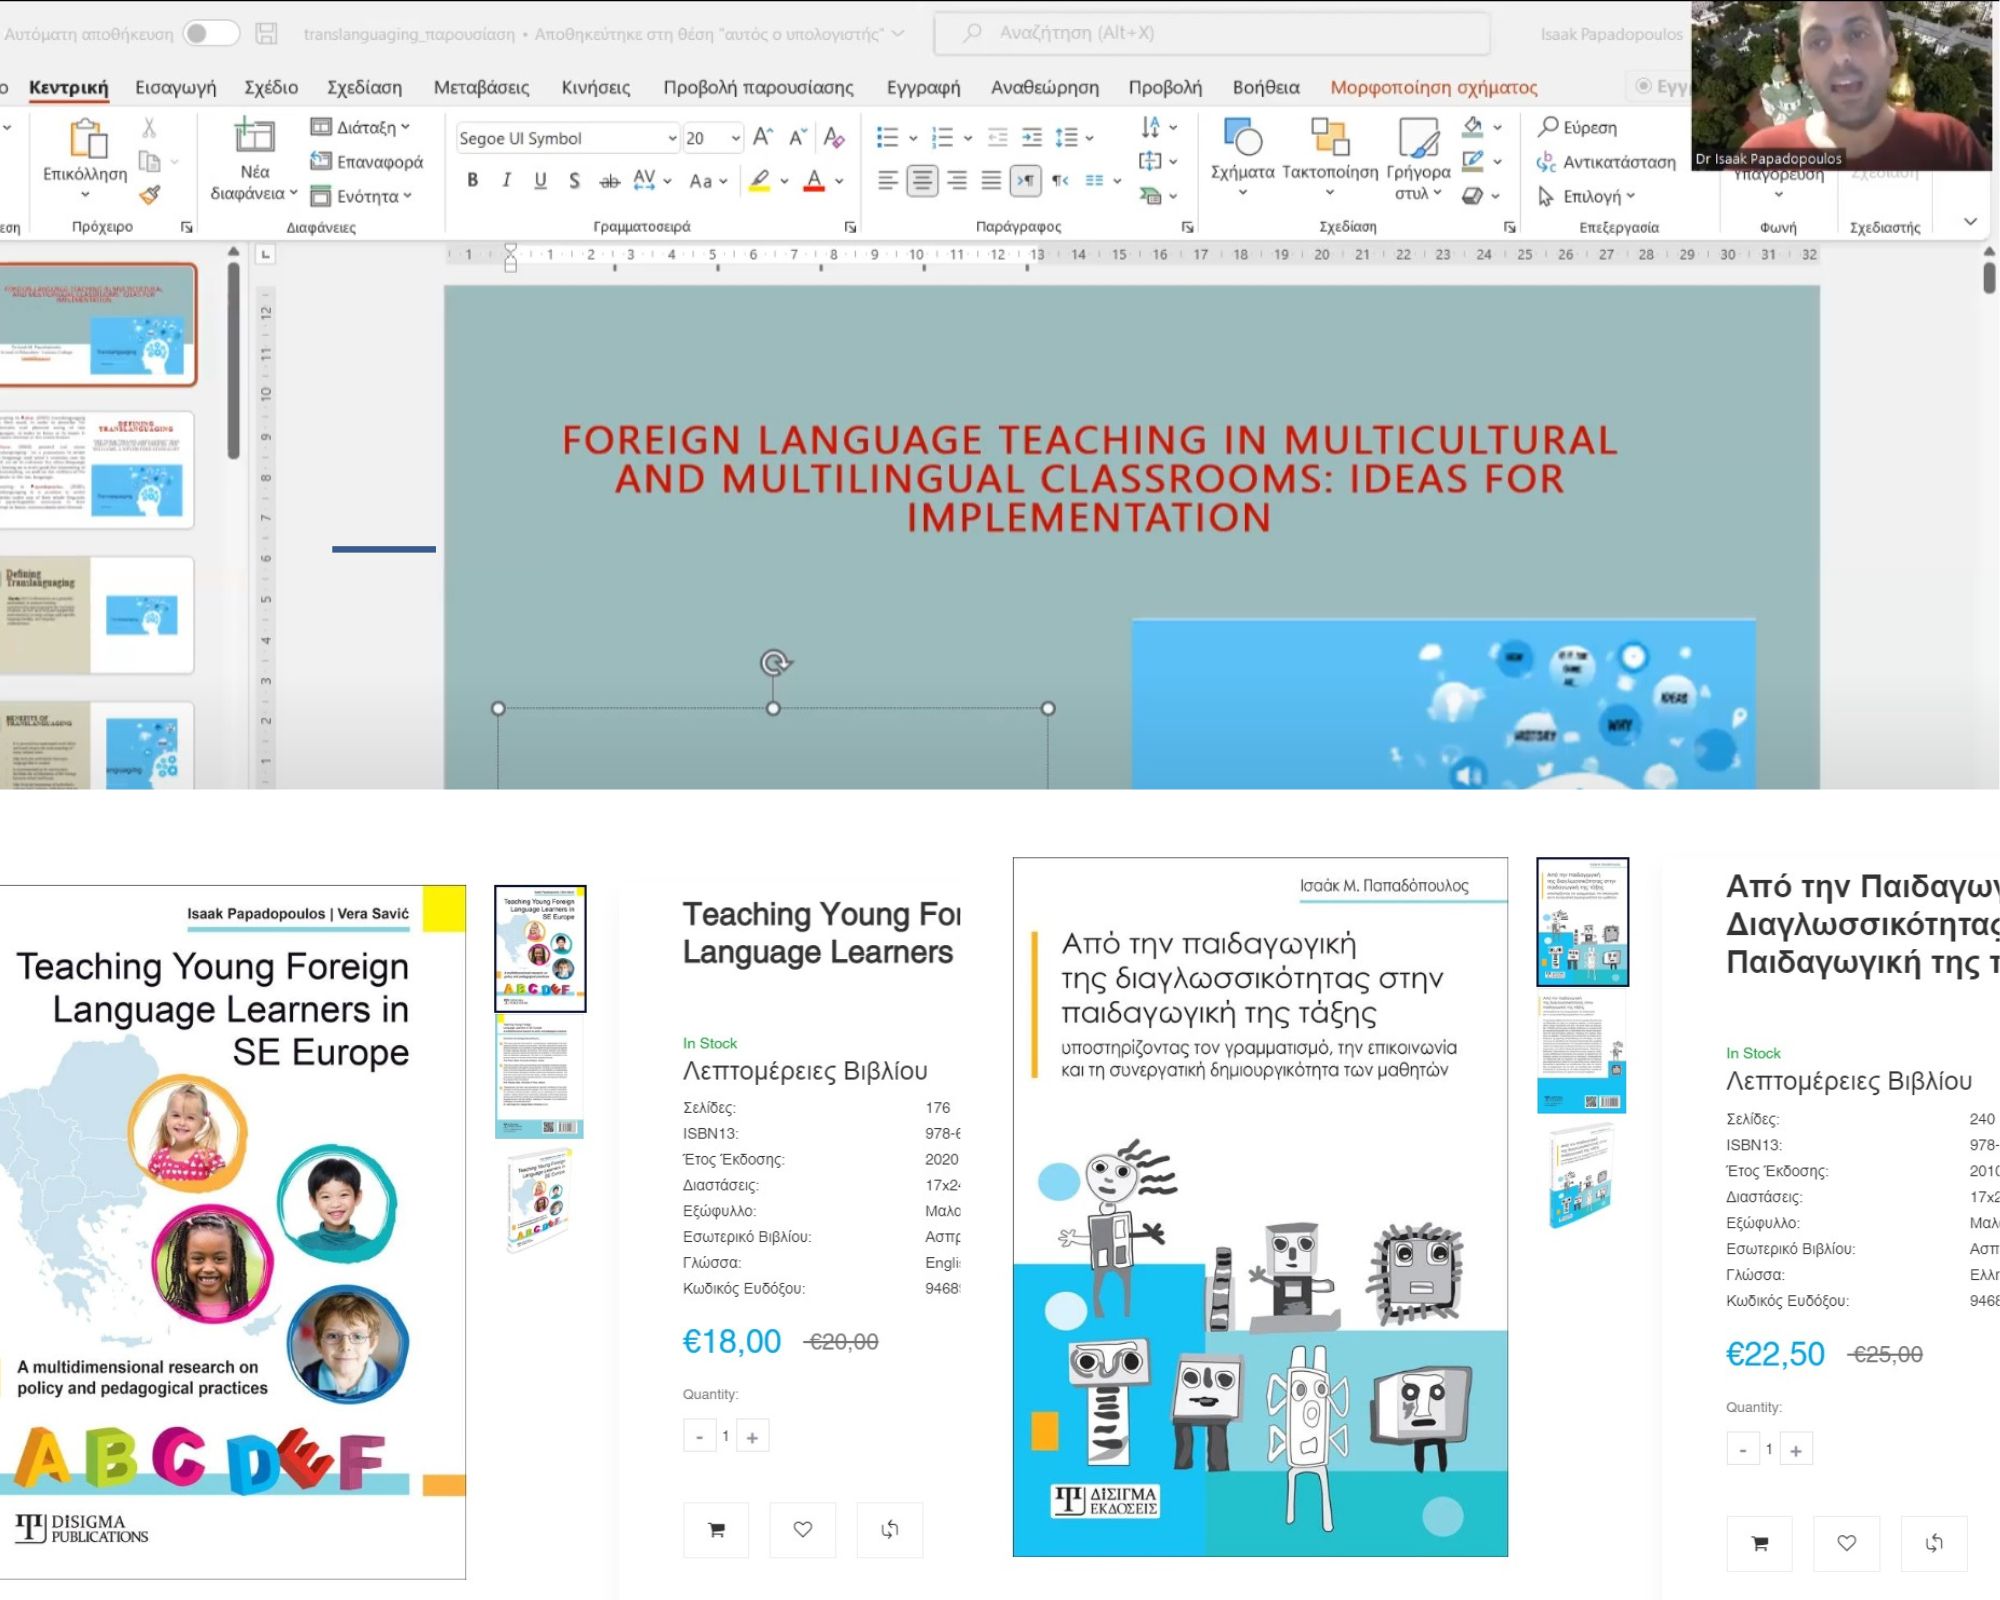
Task: Increase quantity of Teaching Young book
Action: pos(752,1437)
